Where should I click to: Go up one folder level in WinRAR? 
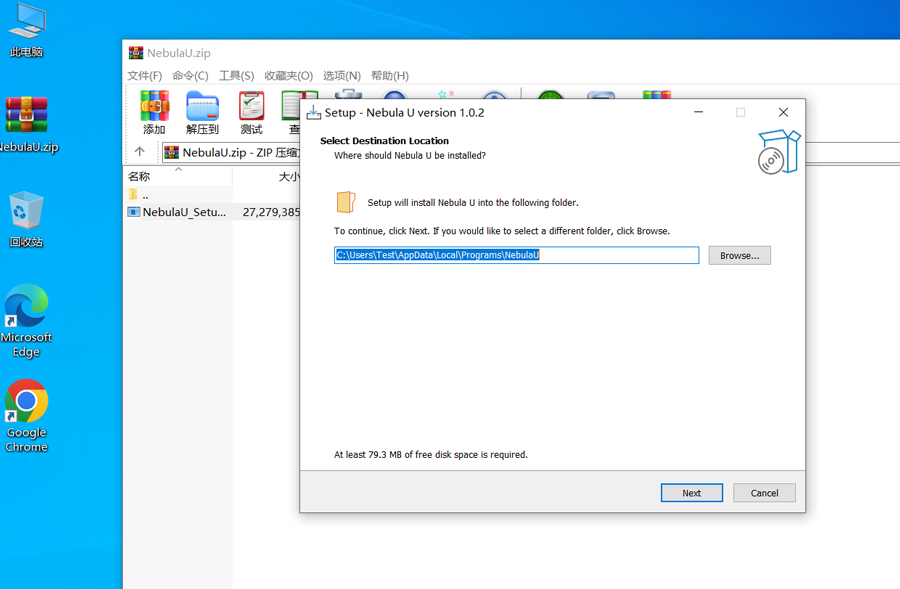(139, 152)
